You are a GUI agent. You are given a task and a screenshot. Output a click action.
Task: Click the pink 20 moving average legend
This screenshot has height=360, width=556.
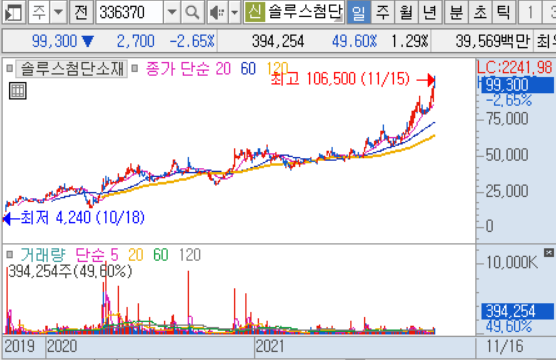click(x=223, y=68)
